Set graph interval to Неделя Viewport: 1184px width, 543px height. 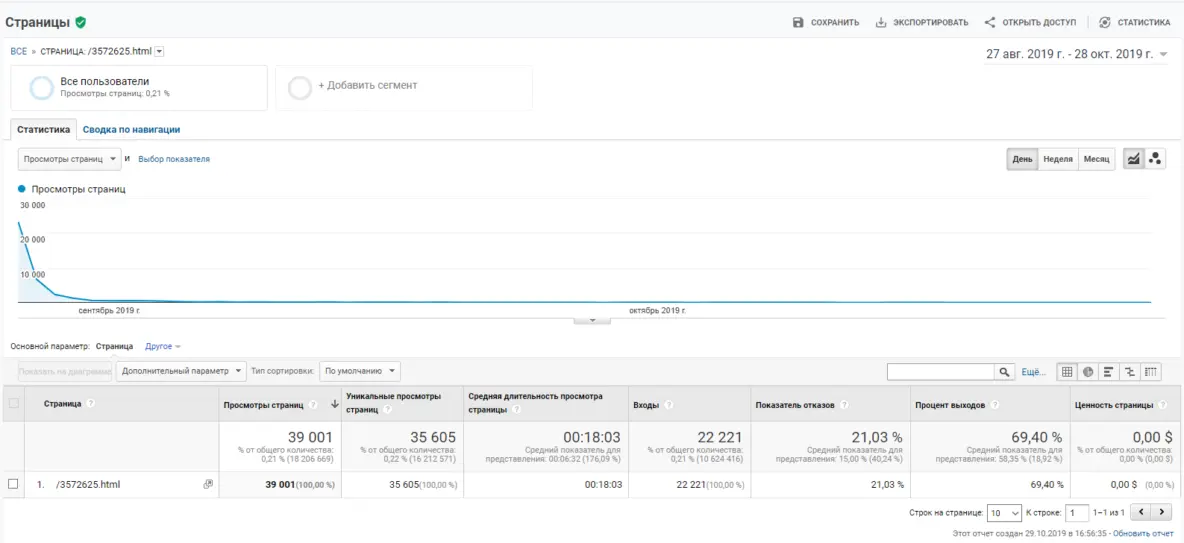[1057, 159]
